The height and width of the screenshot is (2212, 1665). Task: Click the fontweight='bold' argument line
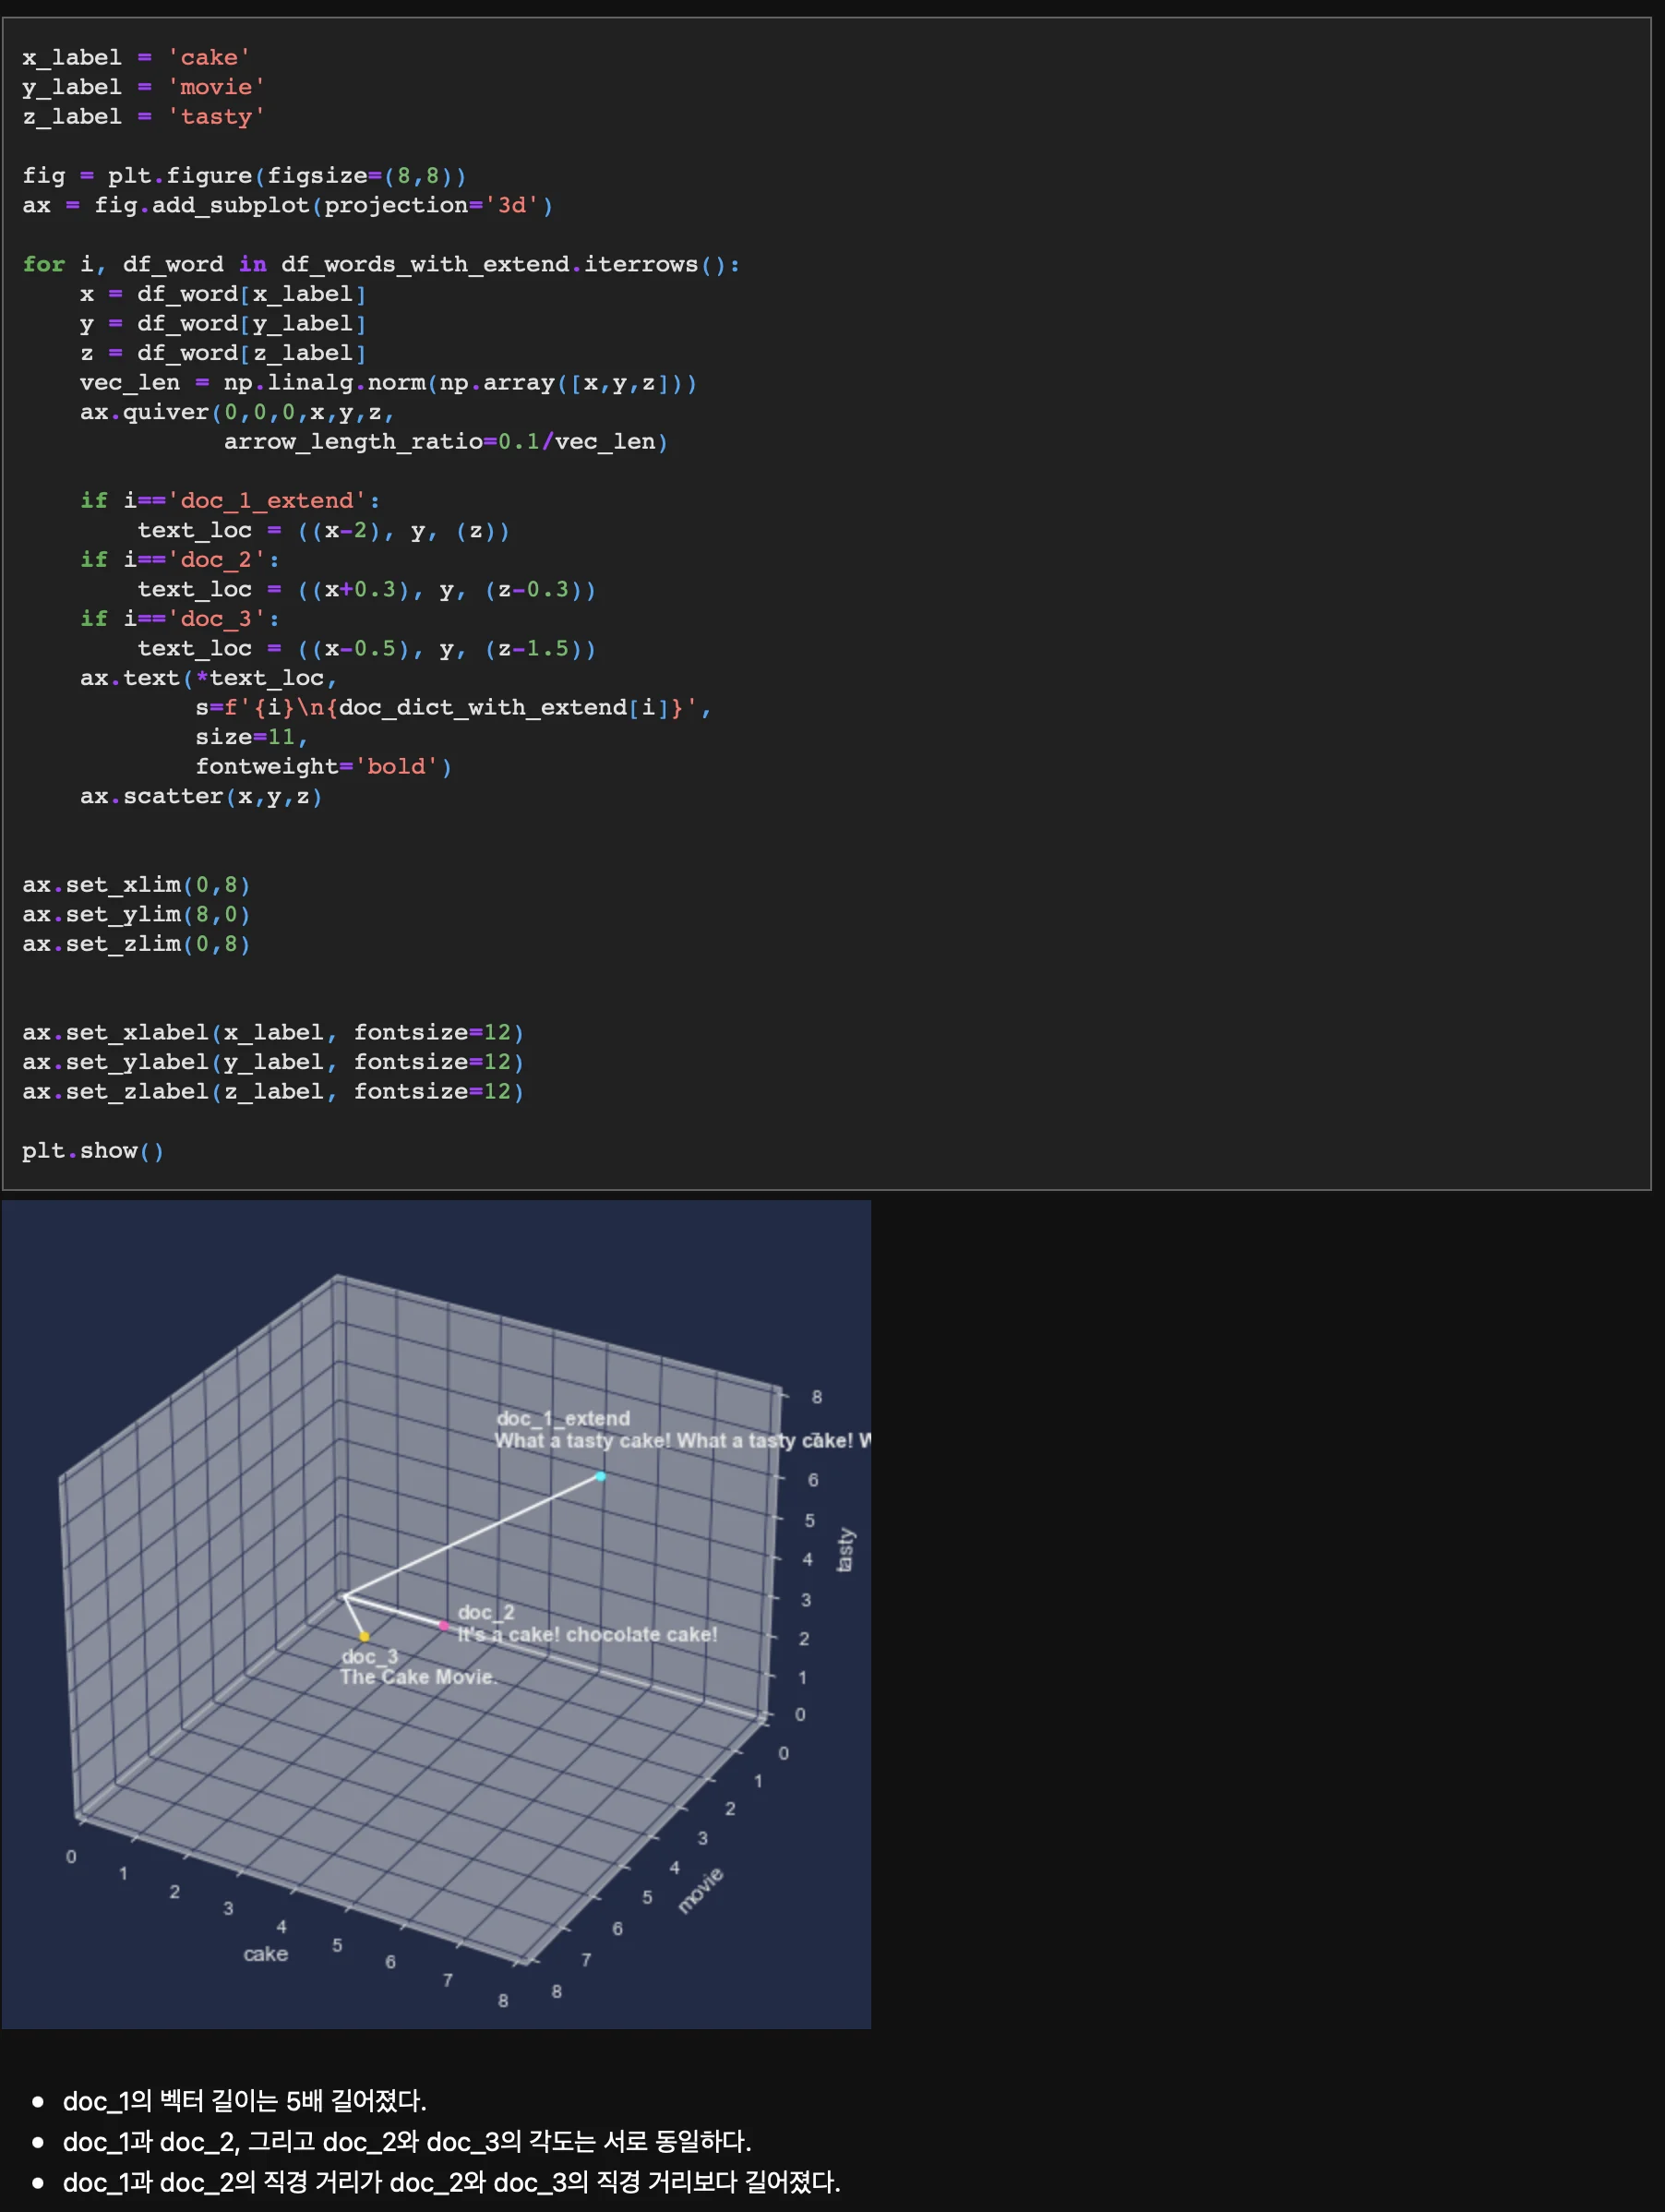pyautogui.click(x=323, y=767)
